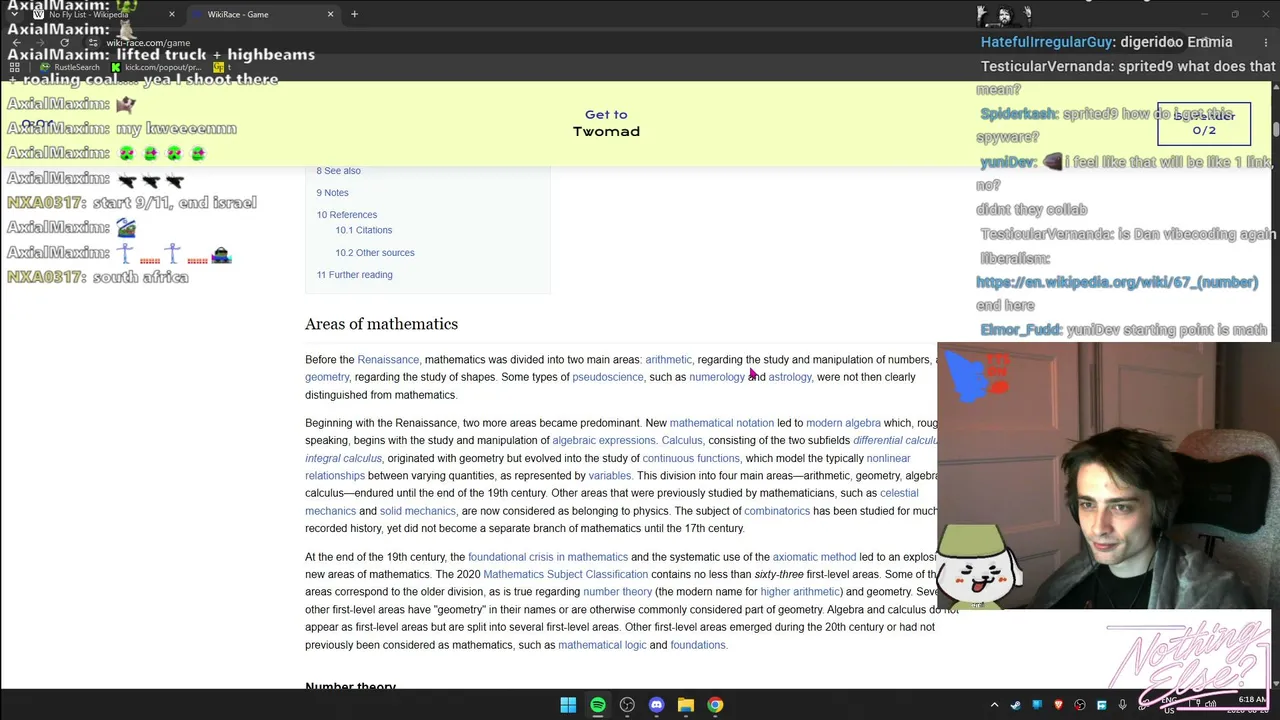Viewport: 1280px width, 720px height.
Task: Open Discord from the taskbar
Action: pos(656,705)
